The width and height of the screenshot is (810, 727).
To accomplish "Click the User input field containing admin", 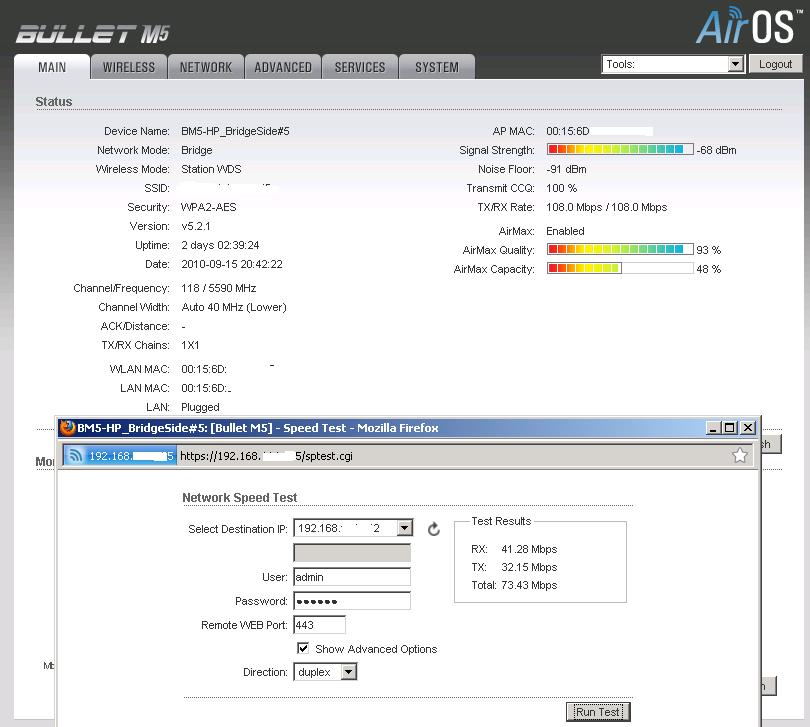I will 352,577.
